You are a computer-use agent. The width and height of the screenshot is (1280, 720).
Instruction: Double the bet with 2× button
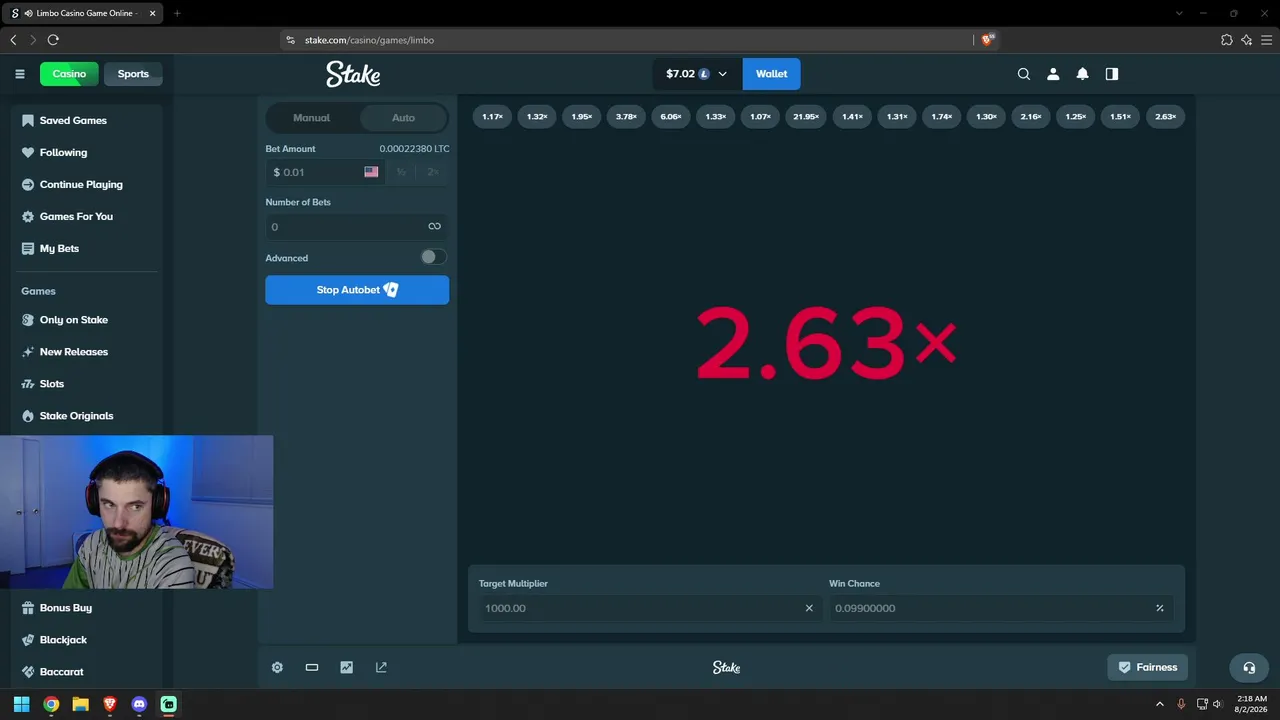pyautogui.click(x=433, y=172)
